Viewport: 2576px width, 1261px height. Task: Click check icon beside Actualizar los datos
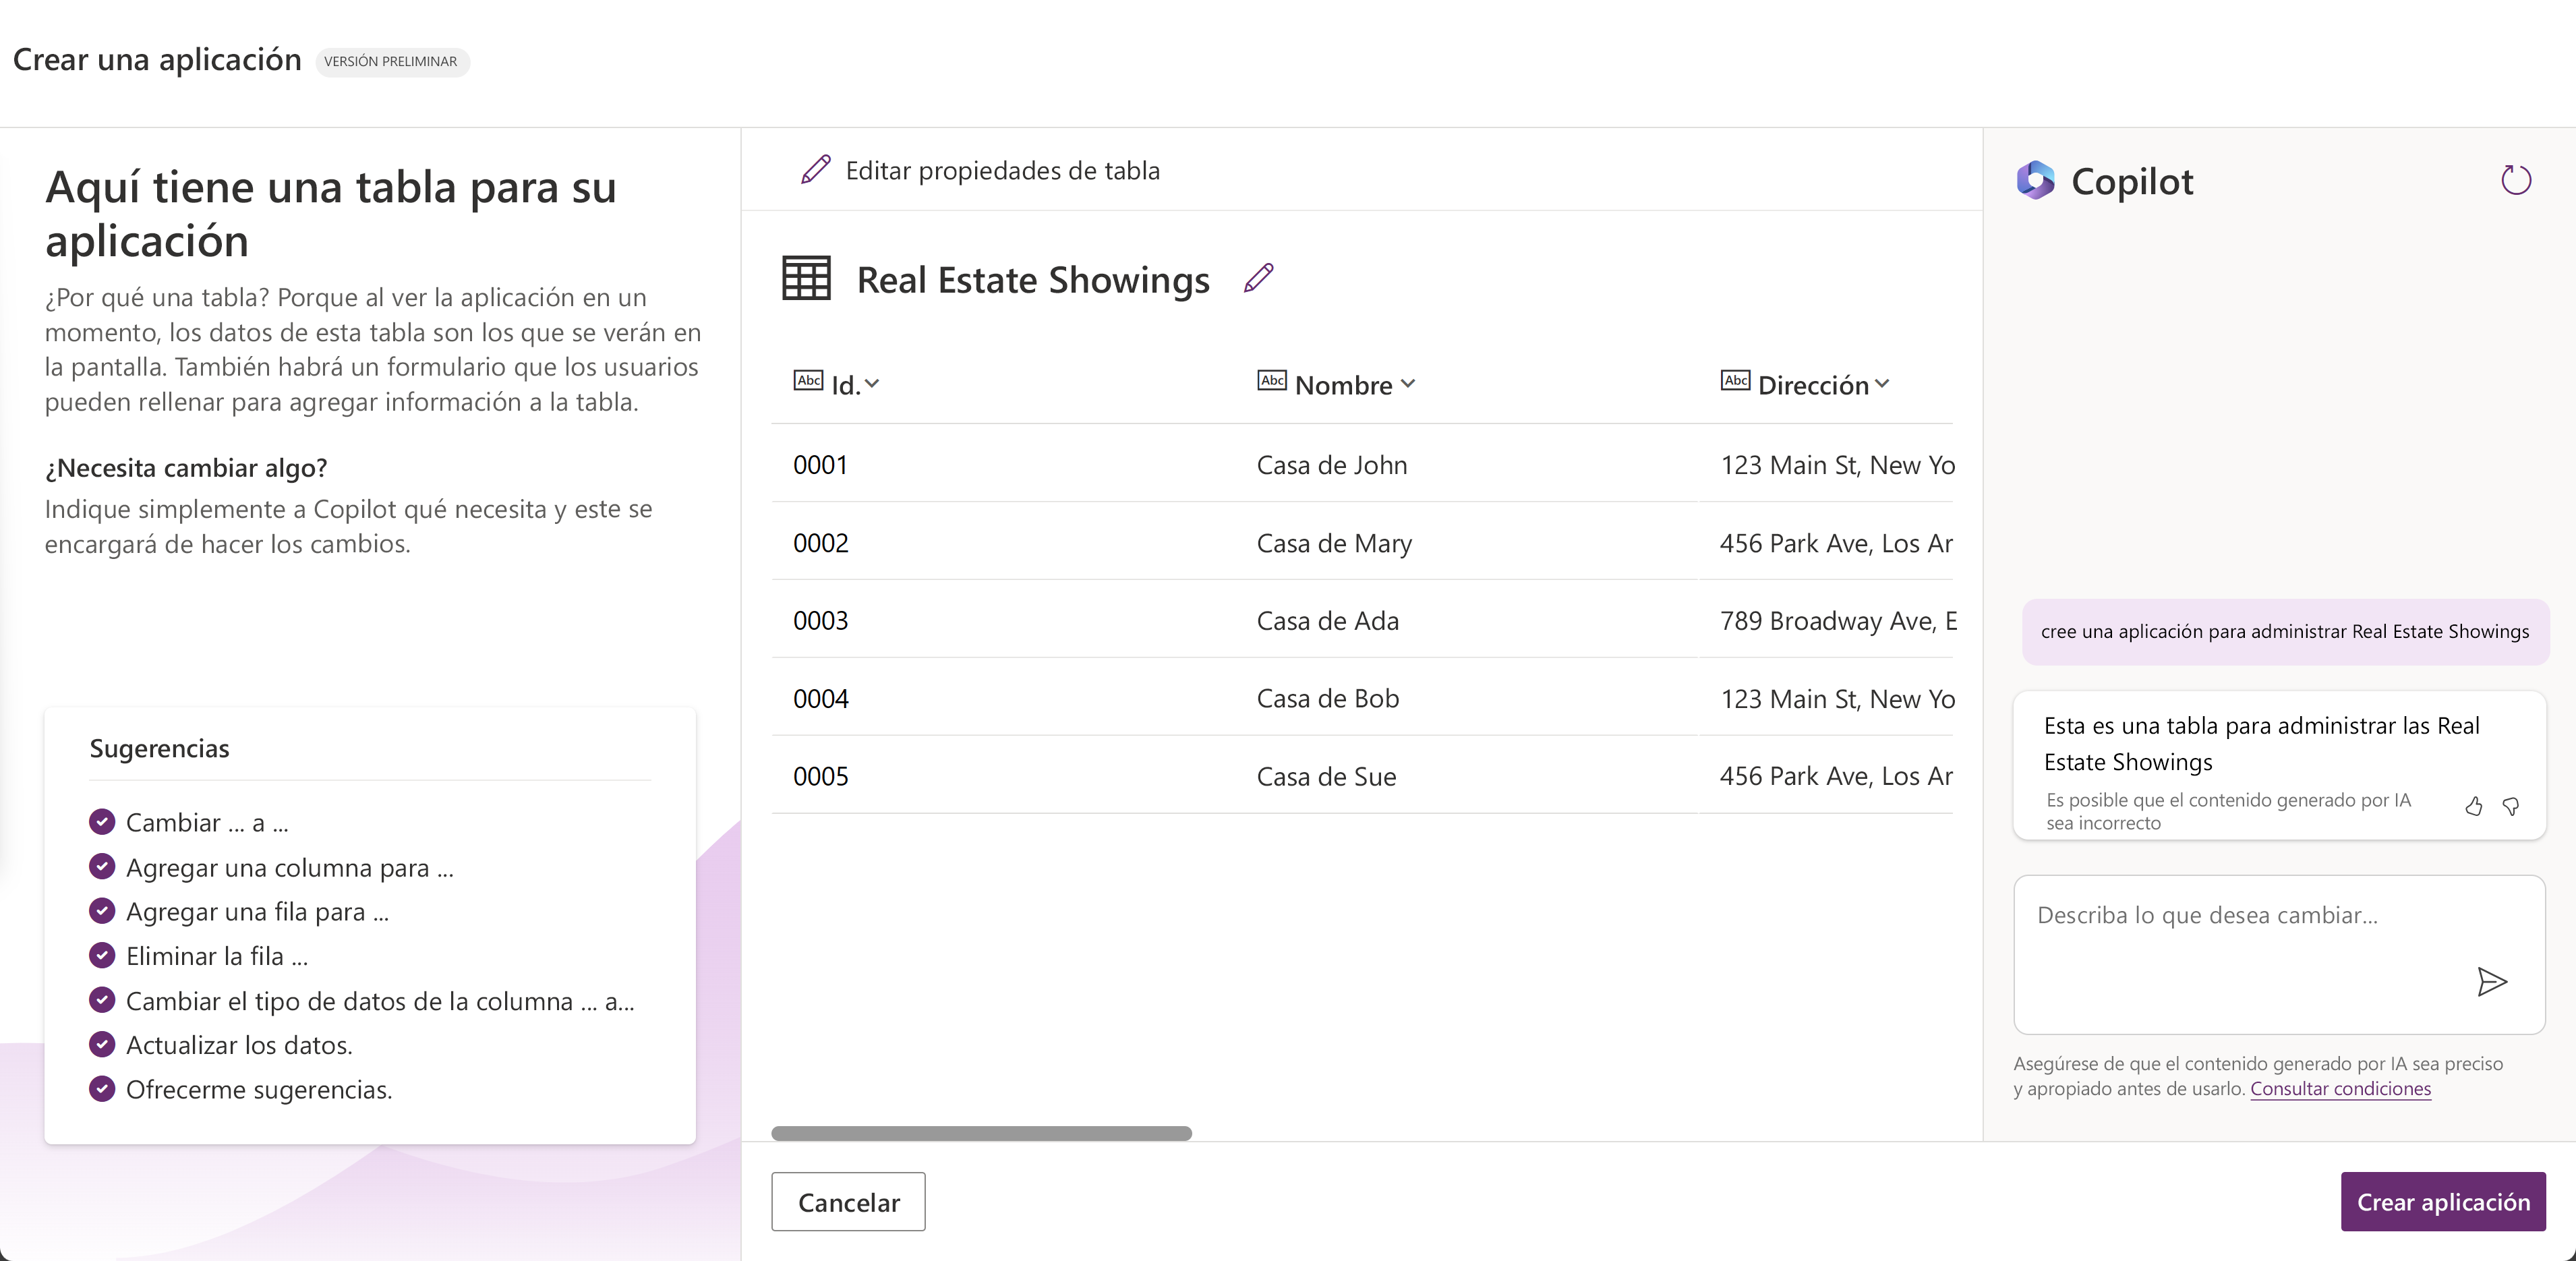point(102,1045)
